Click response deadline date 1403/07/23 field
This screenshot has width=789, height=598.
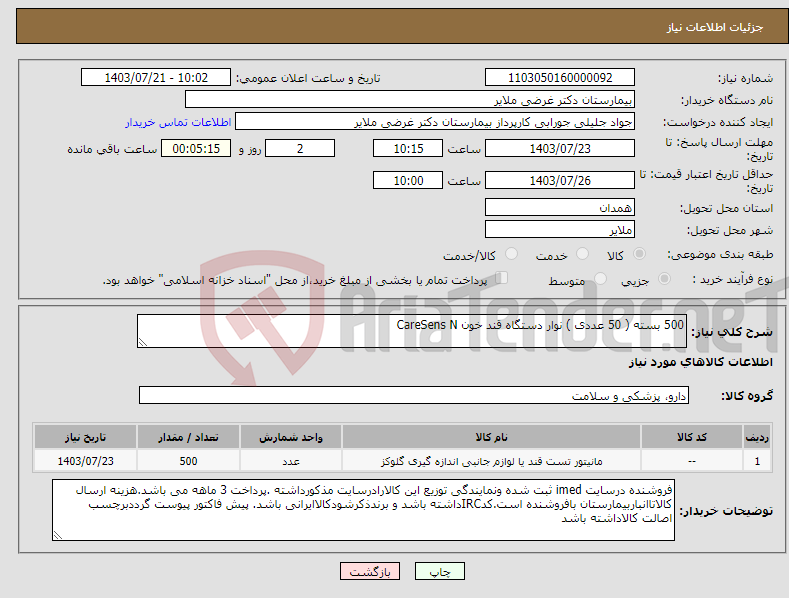point(560,148)
